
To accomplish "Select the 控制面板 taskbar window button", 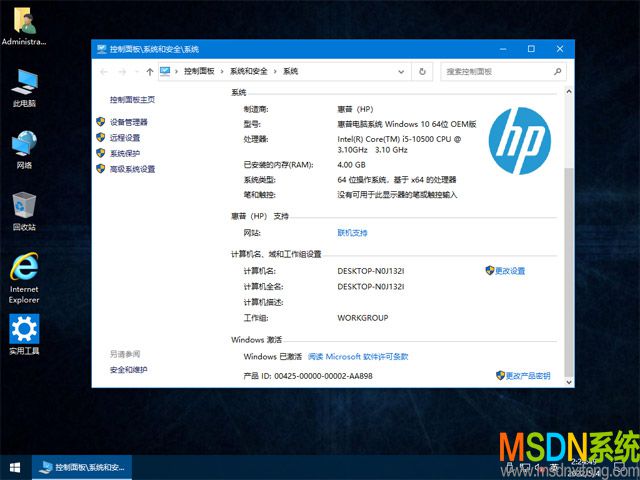I will pyautogui.click(x=82, y=467).
